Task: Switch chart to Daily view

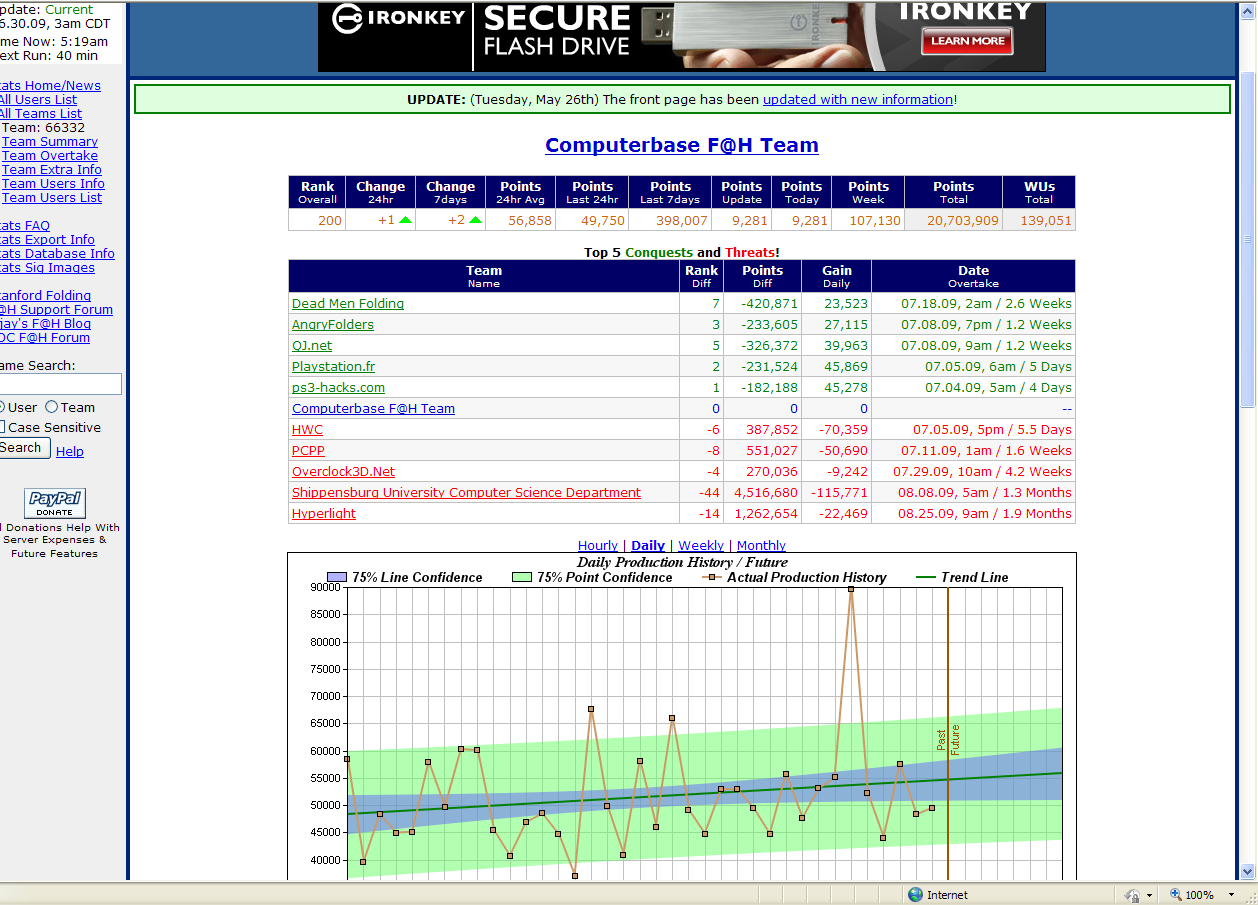Action: coord(648,545)
